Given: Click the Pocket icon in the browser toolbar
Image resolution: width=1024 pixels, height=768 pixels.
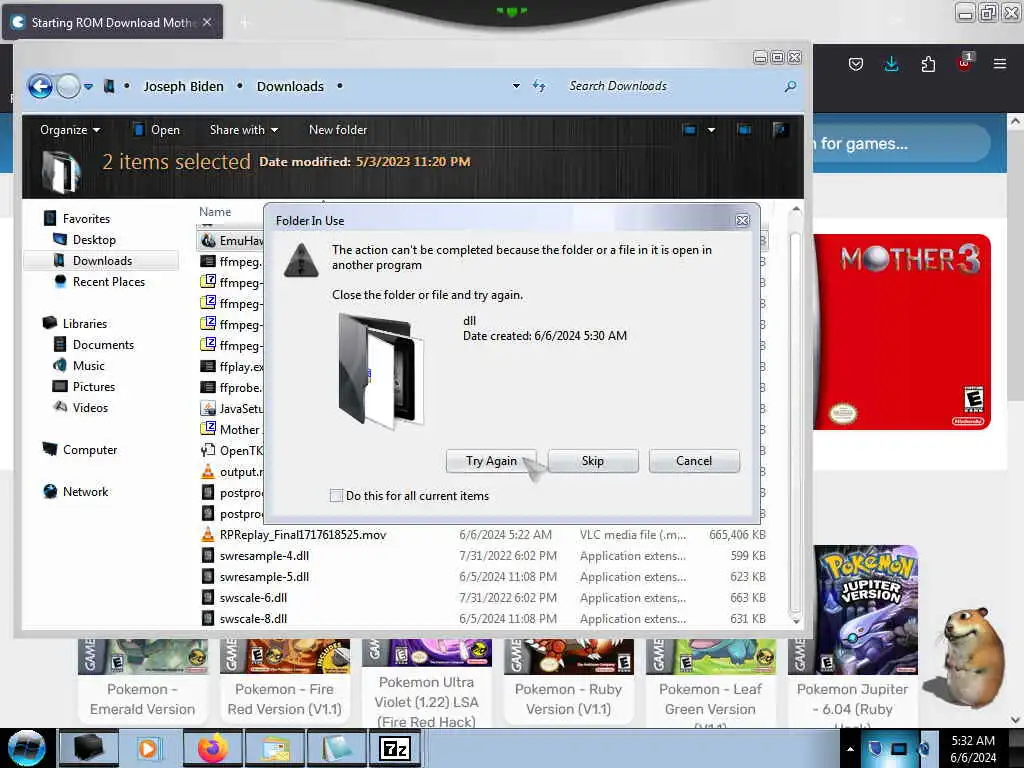Looking at the screenshot, I should pyautogui.click(x=856, y=64).
